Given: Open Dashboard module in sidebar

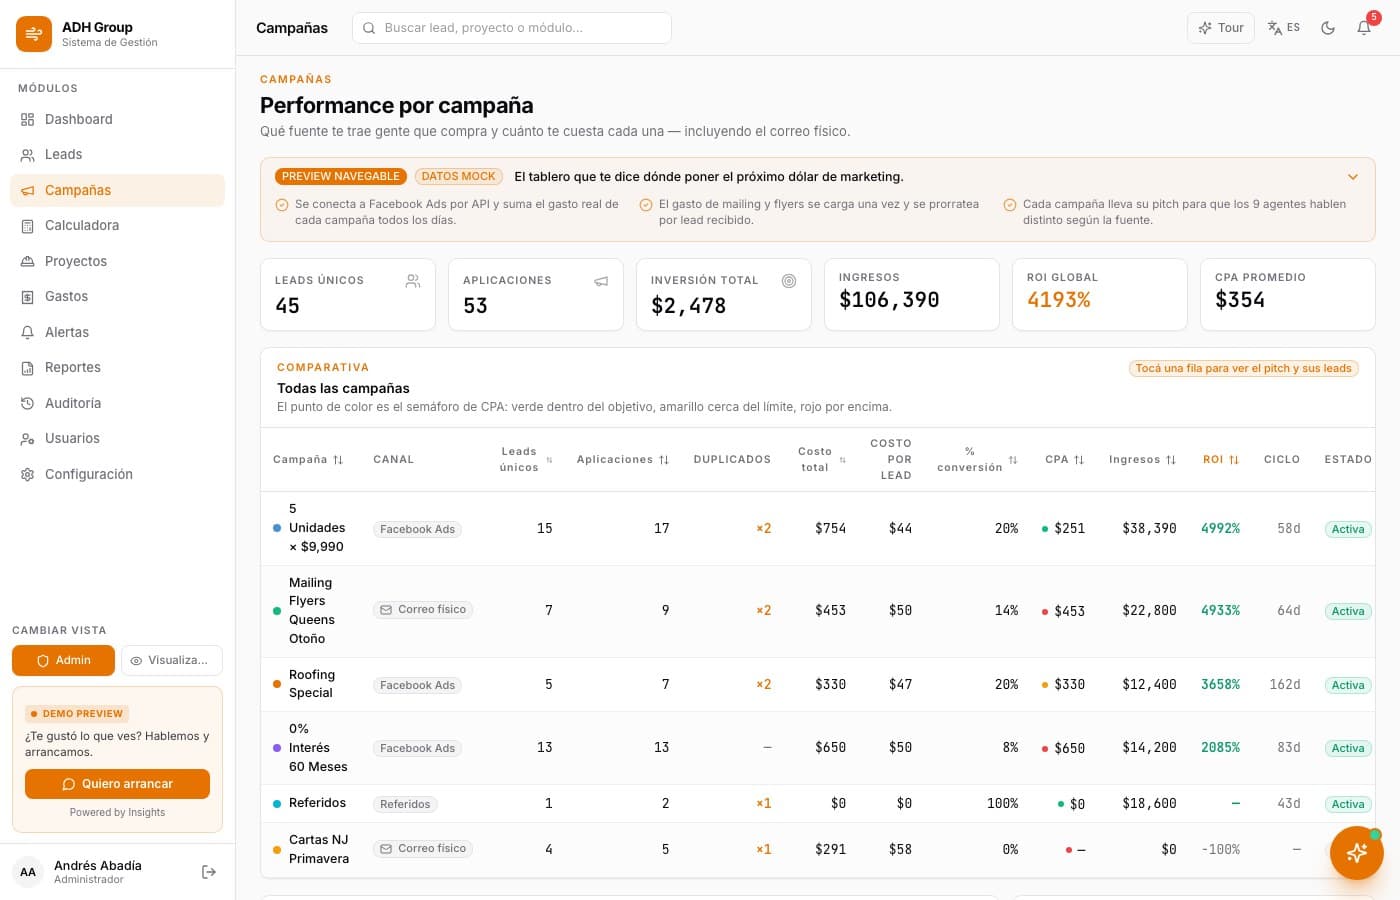Looking at the screenshot, I should click(117, 119).
